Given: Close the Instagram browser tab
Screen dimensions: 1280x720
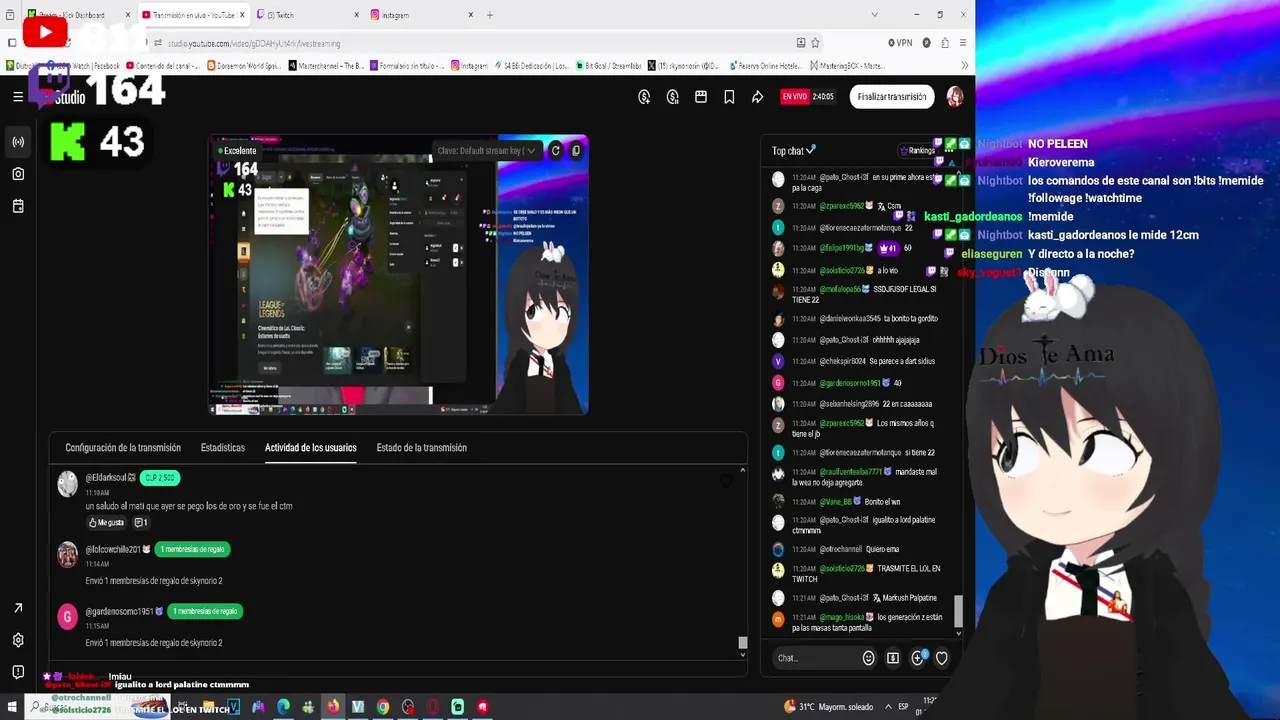Looking at the screenshot, I should (471, 15).
